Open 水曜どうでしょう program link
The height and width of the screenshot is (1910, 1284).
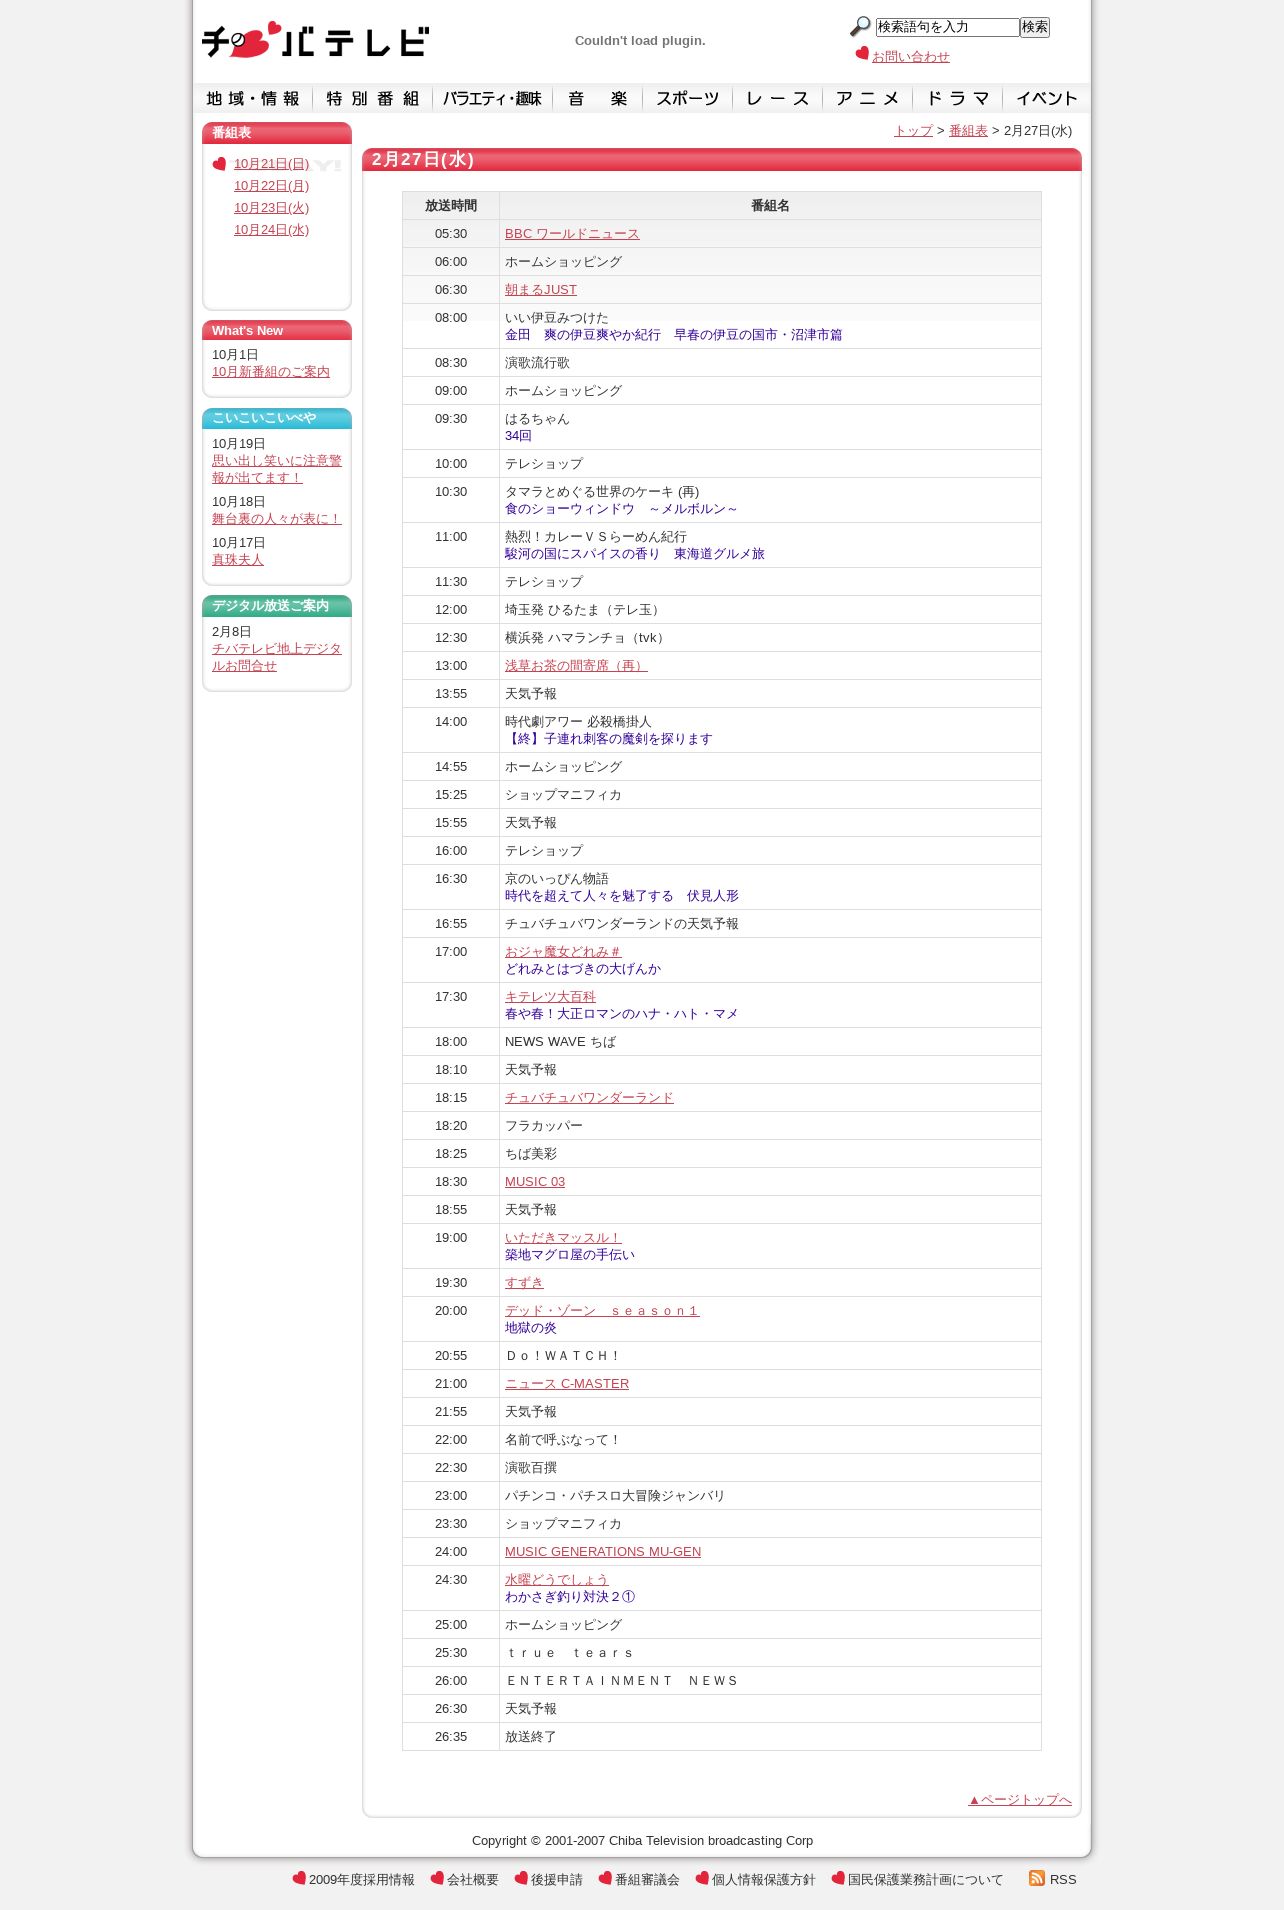(556, 1580)
